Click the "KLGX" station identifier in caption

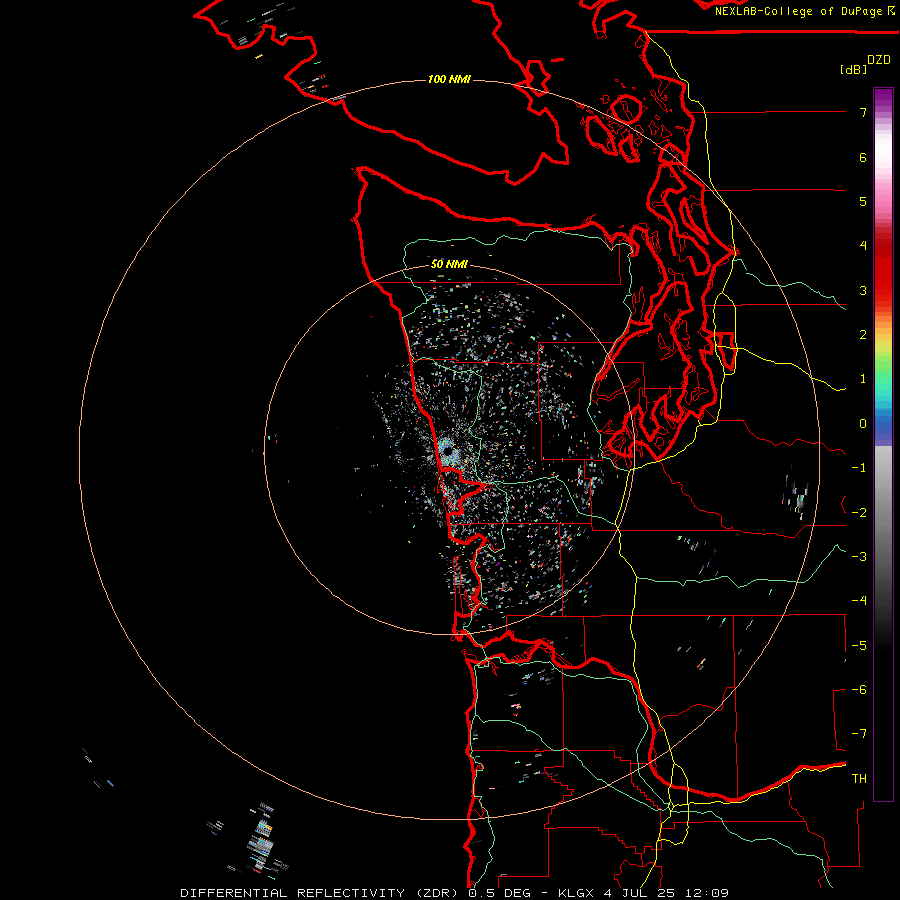pos(575,893)
